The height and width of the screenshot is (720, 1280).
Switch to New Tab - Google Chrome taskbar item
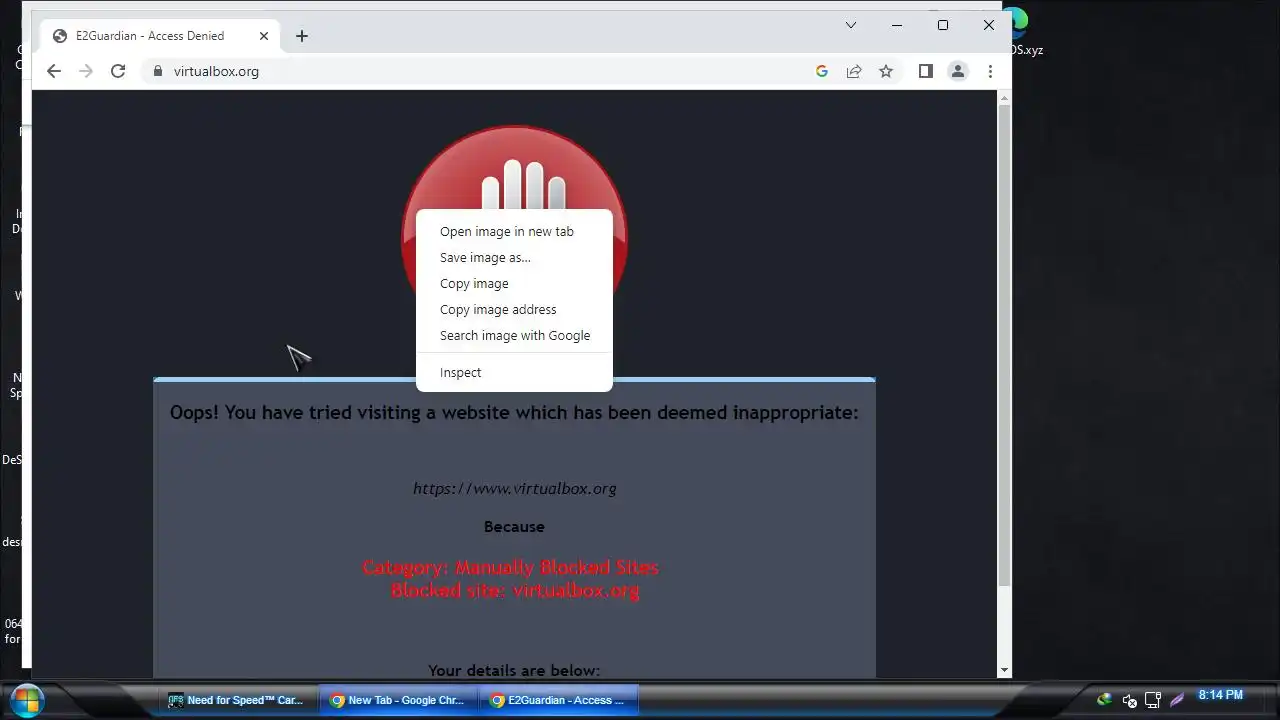click(398, 700)
